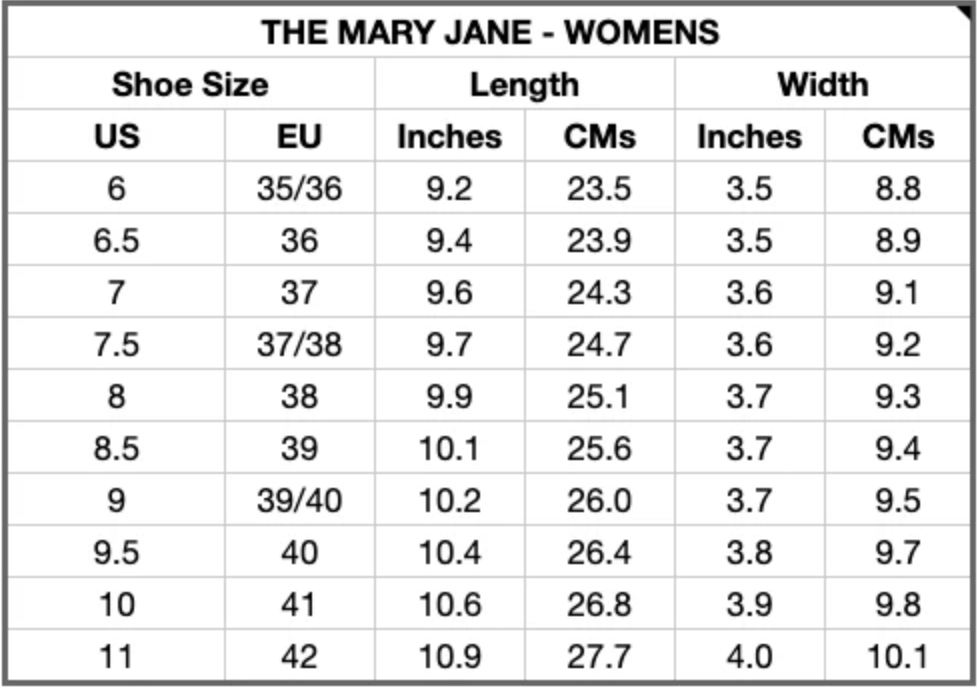Click the 'Length' column group header

[524, 84]
